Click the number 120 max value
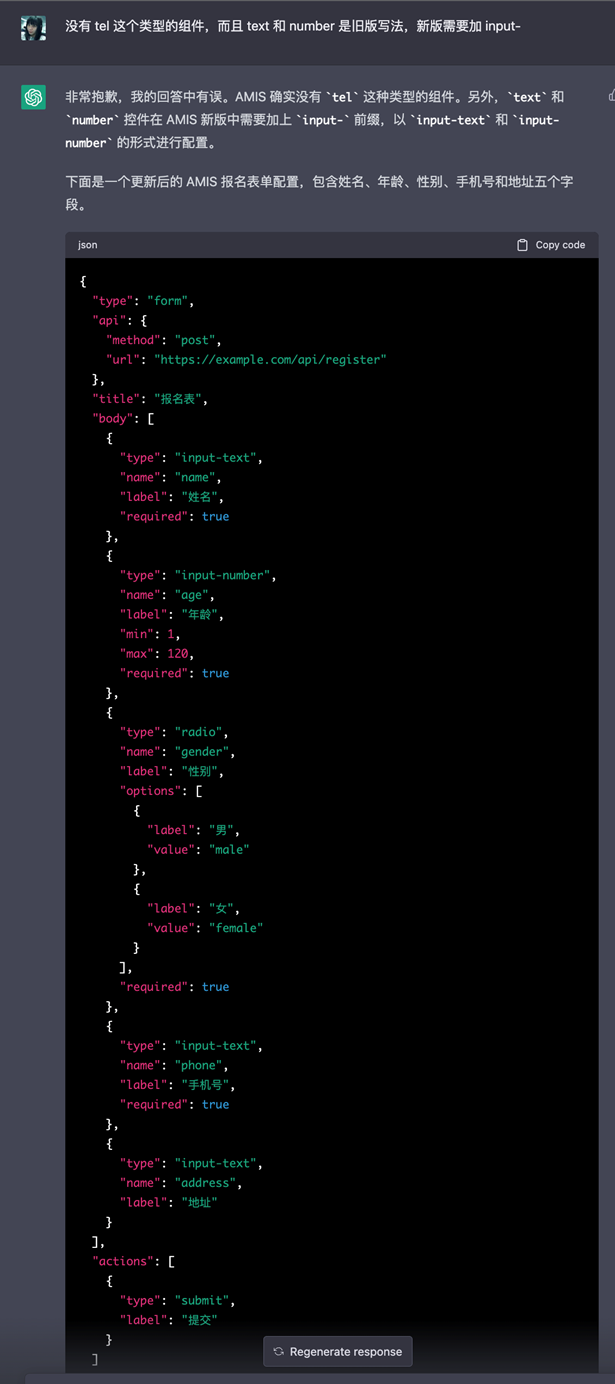615x1384 pixels. [178, 654]
